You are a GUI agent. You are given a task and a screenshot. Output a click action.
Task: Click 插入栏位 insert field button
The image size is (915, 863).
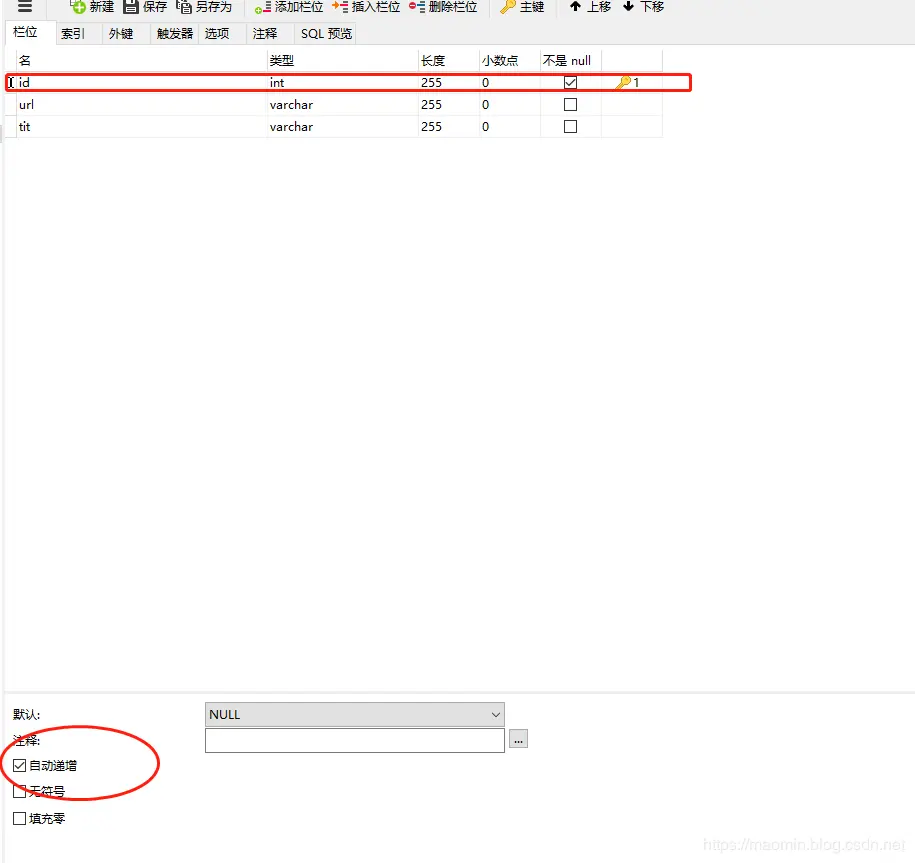(366, 7)
